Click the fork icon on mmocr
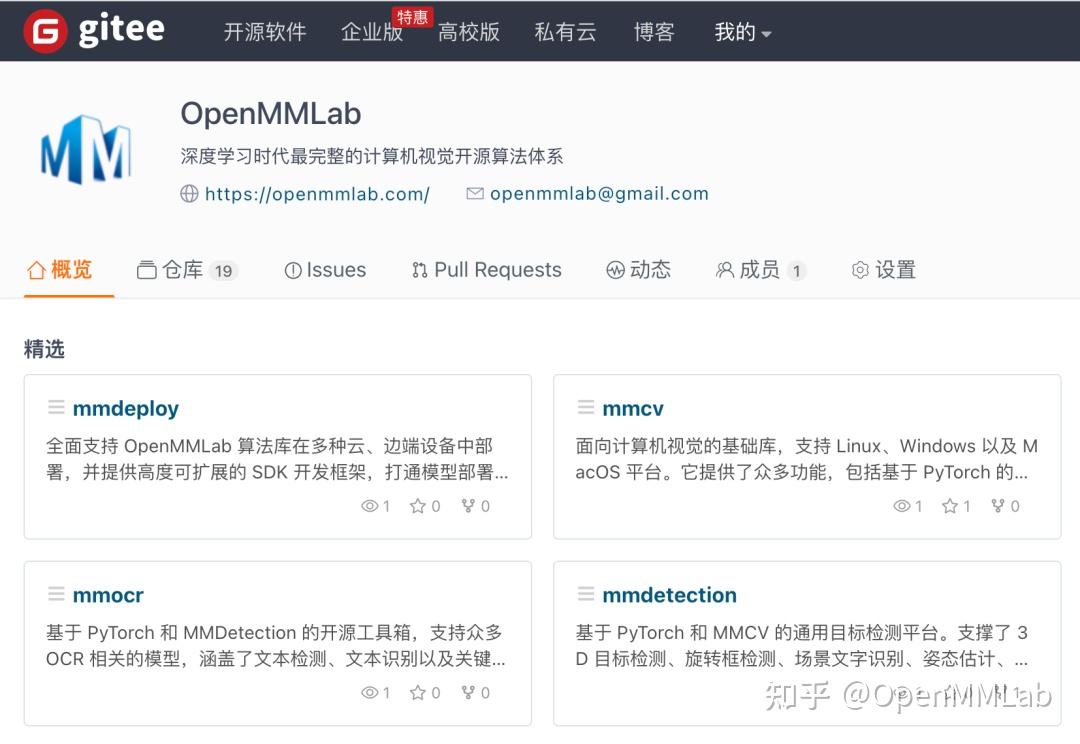The width and height of the screenshot is (1080, 744). 468,692
